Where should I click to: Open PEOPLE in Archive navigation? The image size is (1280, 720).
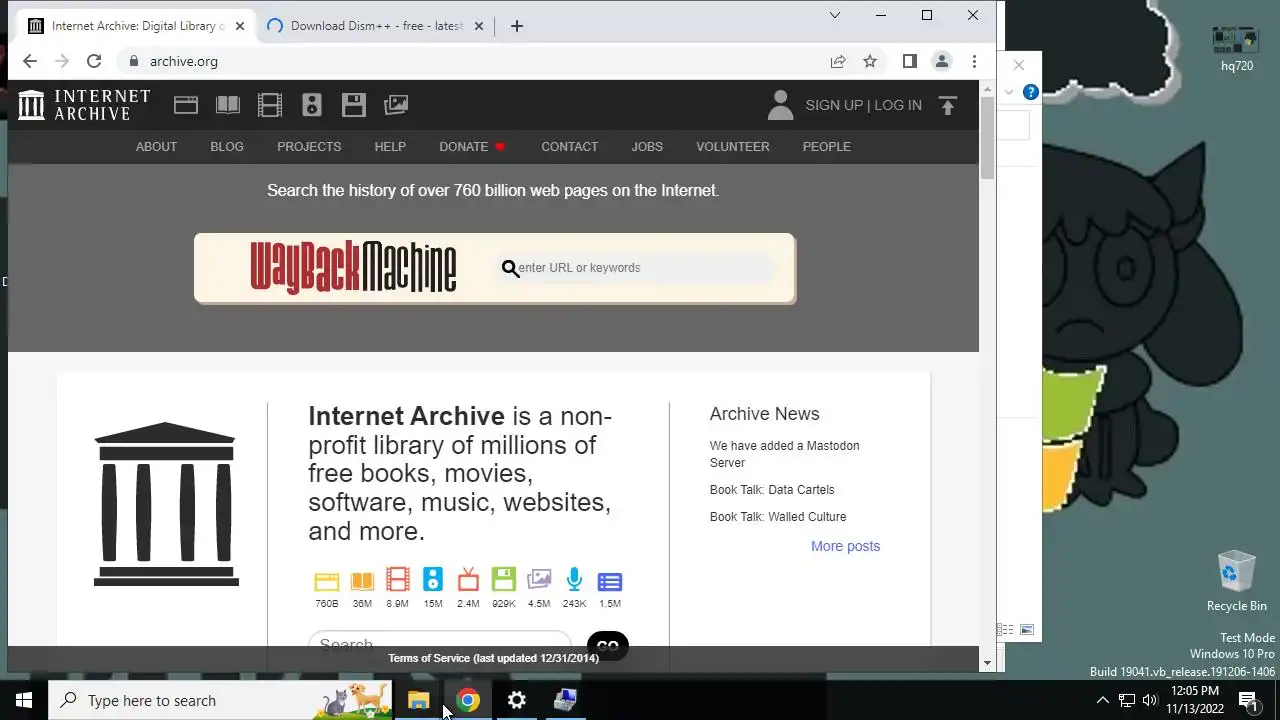coord(827,146)
